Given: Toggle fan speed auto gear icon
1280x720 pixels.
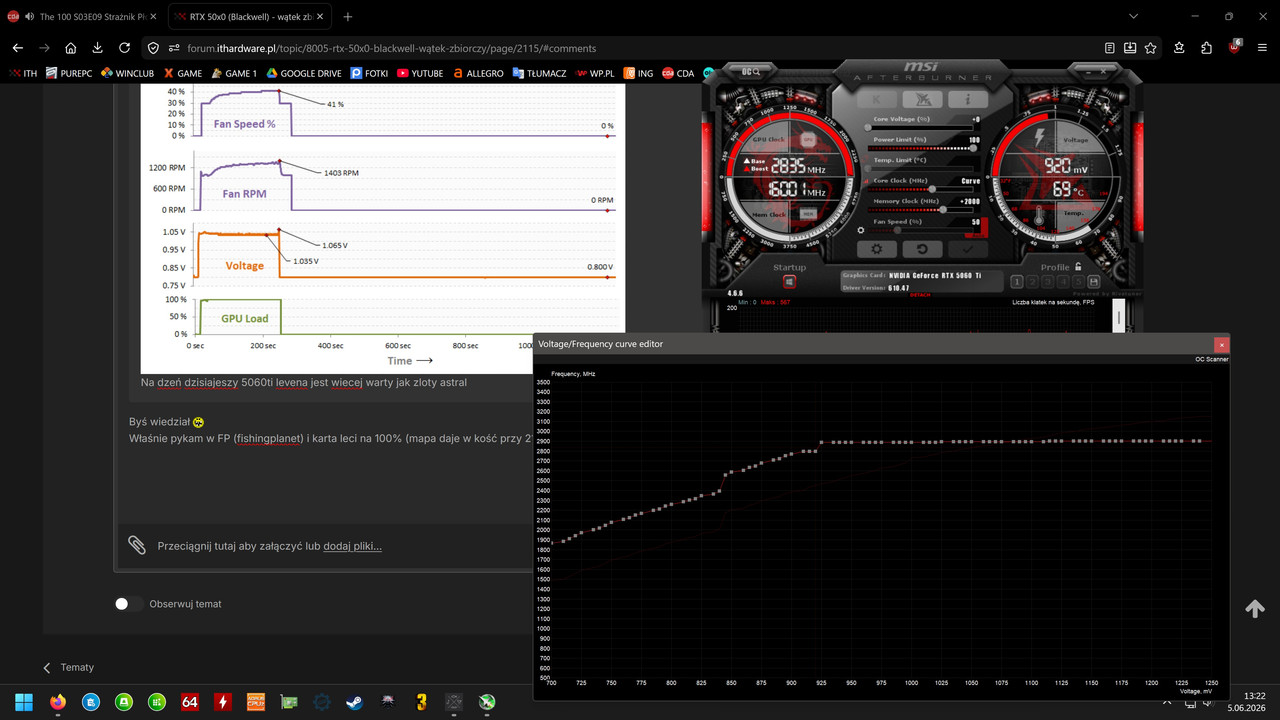Looking at the screenshot, I should click(861, 230).
